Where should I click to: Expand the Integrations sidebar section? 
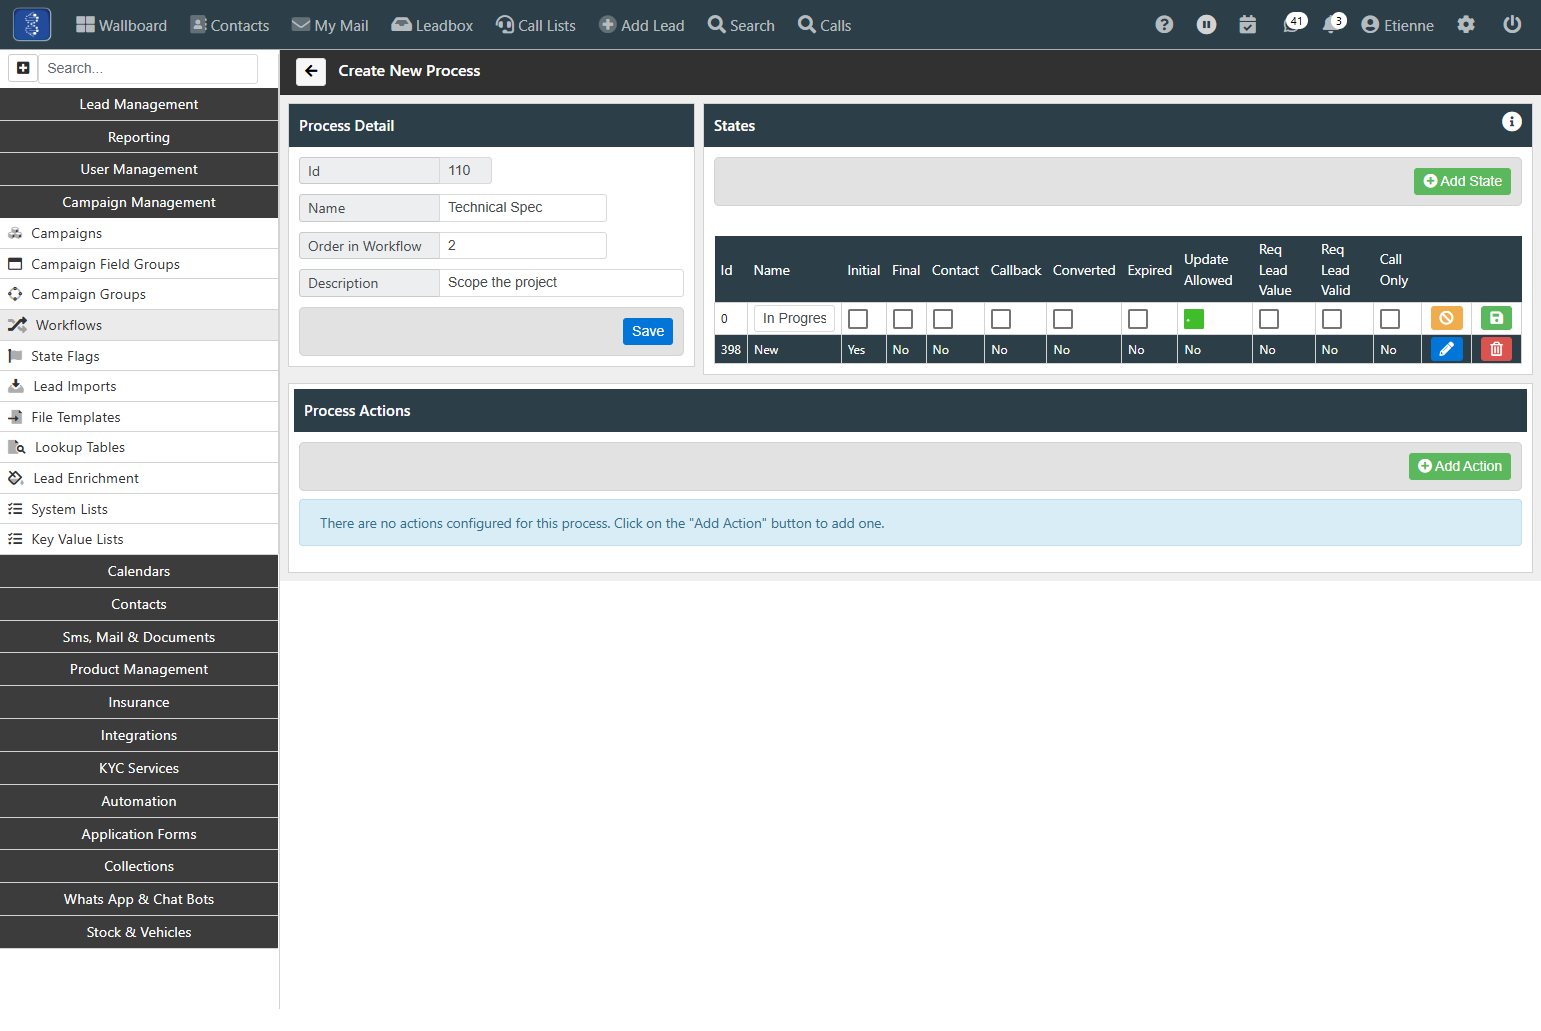(x=139, y=735)
